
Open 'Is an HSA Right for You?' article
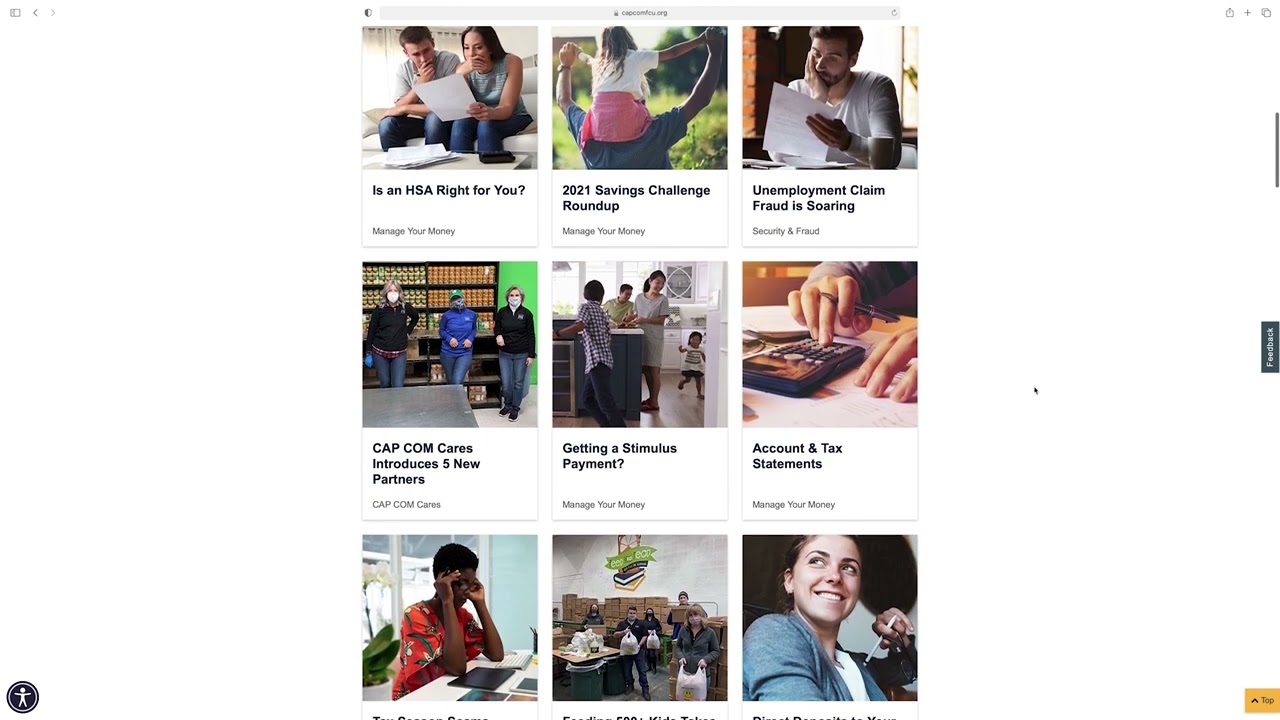[x=449, y=190]
